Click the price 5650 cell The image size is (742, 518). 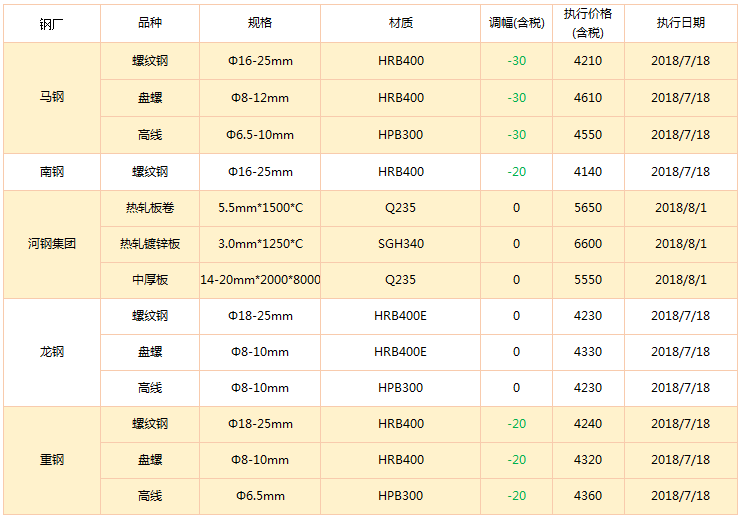pyautogui.click(x=588, y=208)
